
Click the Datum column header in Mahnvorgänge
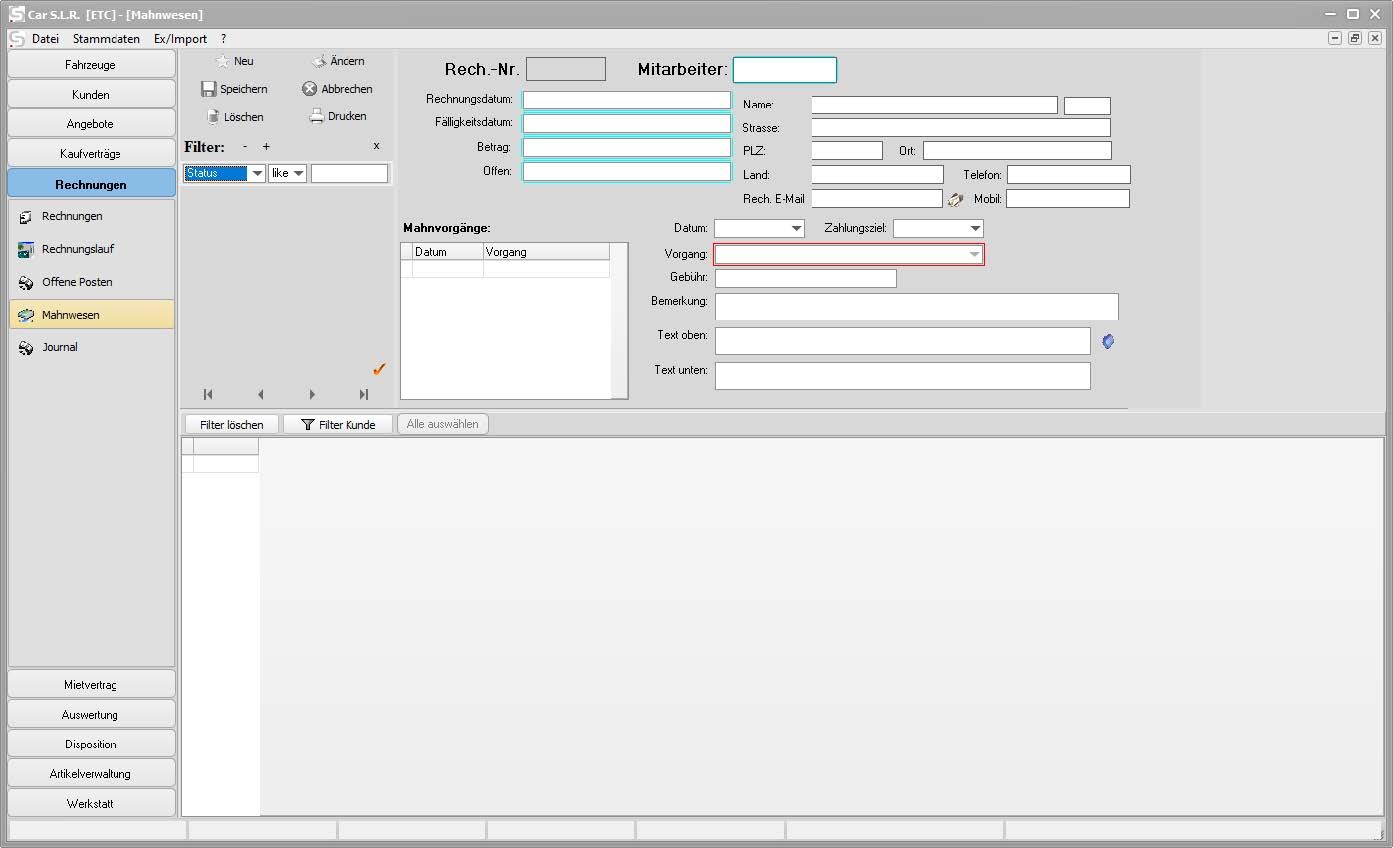pyautogui.click(x=448, y=252)
